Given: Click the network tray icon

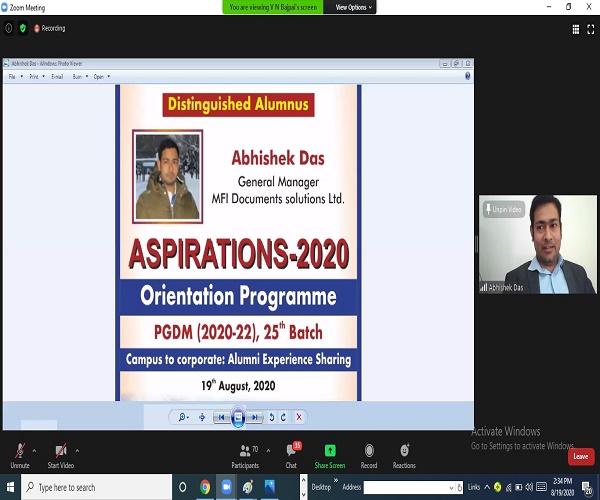Looking at the screenshot, I should [x=509, y=487].
